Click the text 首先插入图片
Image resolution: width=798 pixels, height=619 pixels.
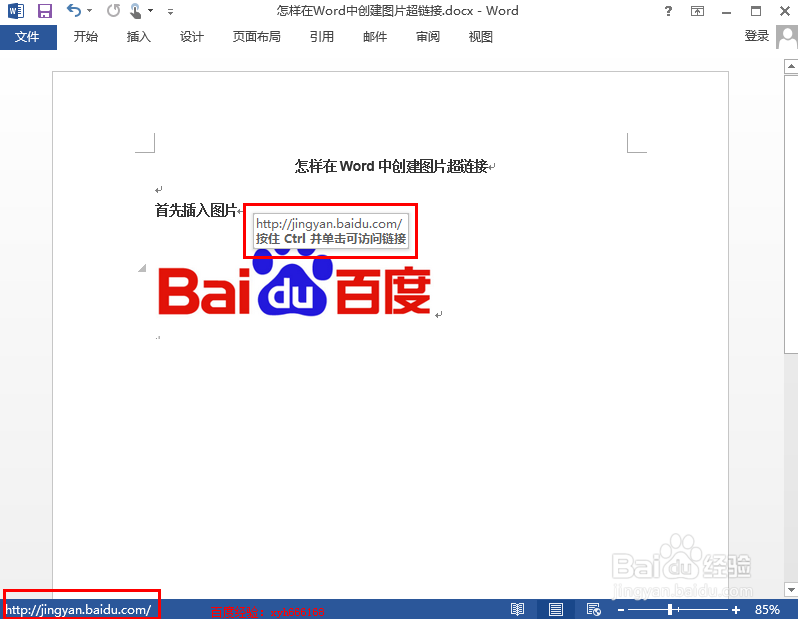196,210
